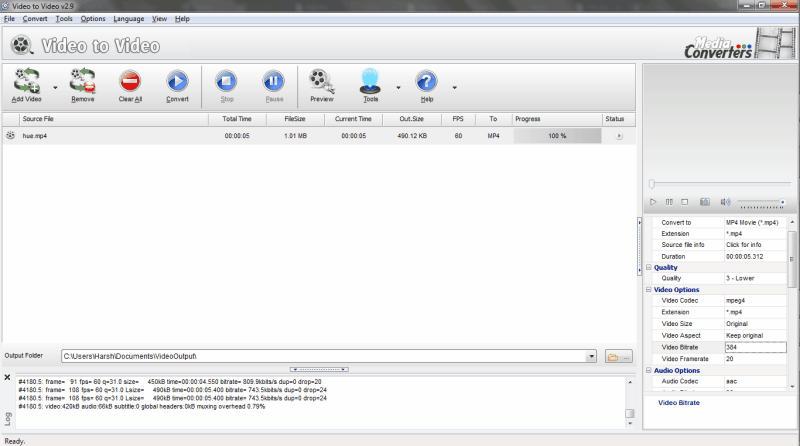Edit the Video Bitrate 384 field
The image size is (800, 446).
click(x=755, y=347)
